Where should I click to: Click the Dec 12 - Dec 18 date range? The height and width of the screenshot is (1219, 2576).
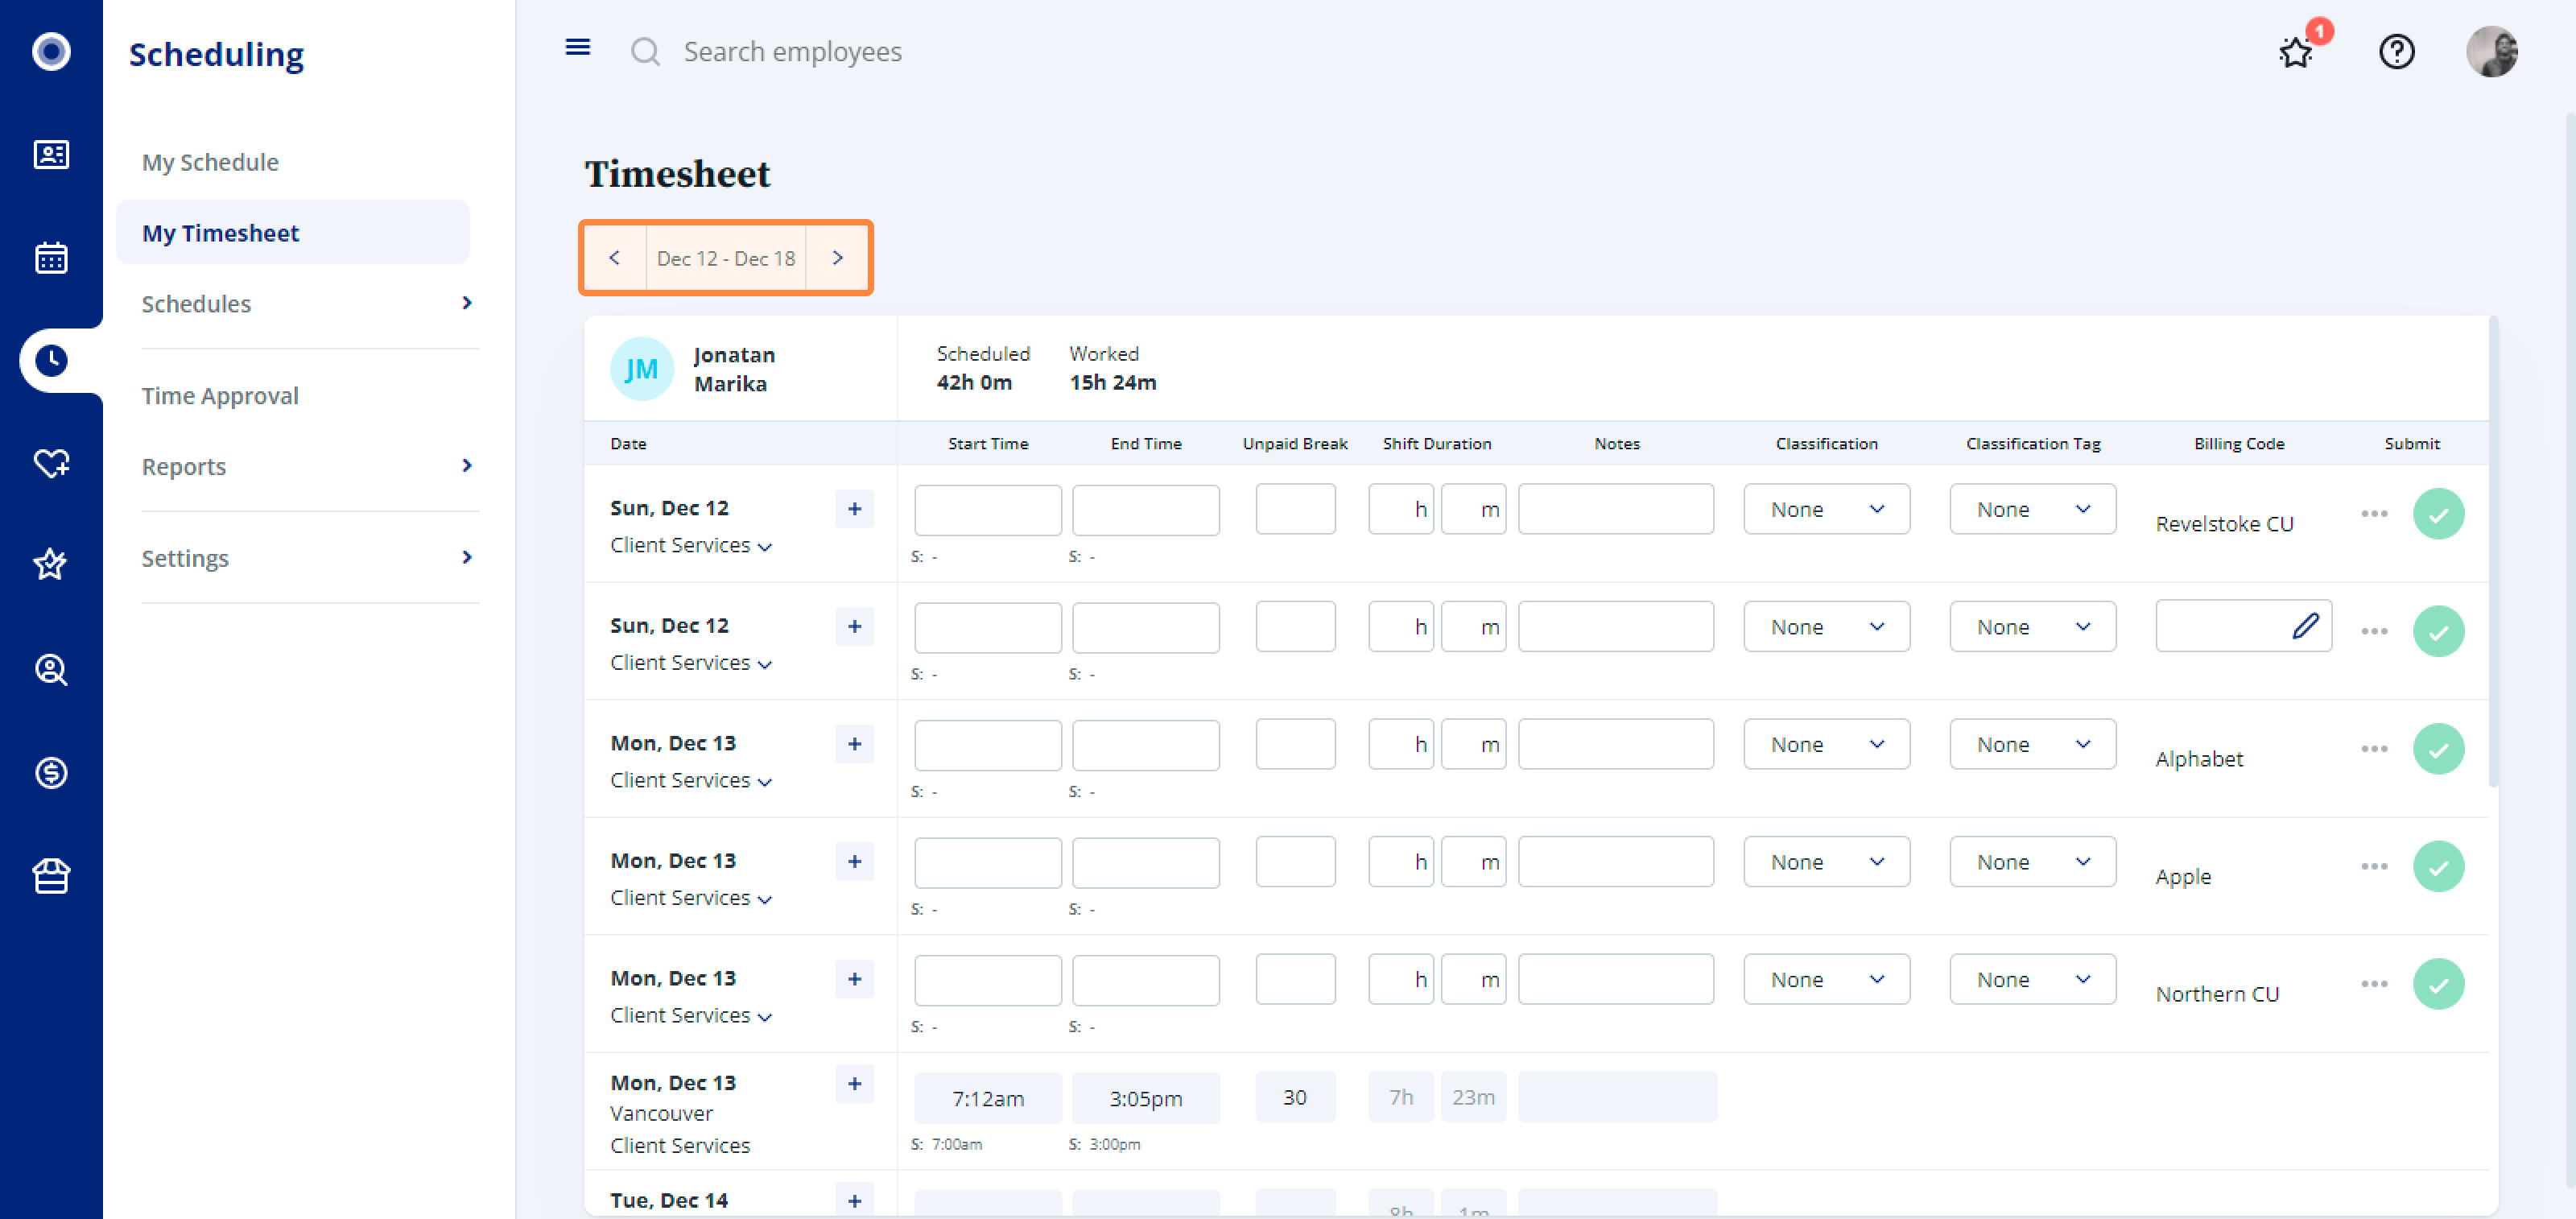pyautogui.click(x=726, y=258)
